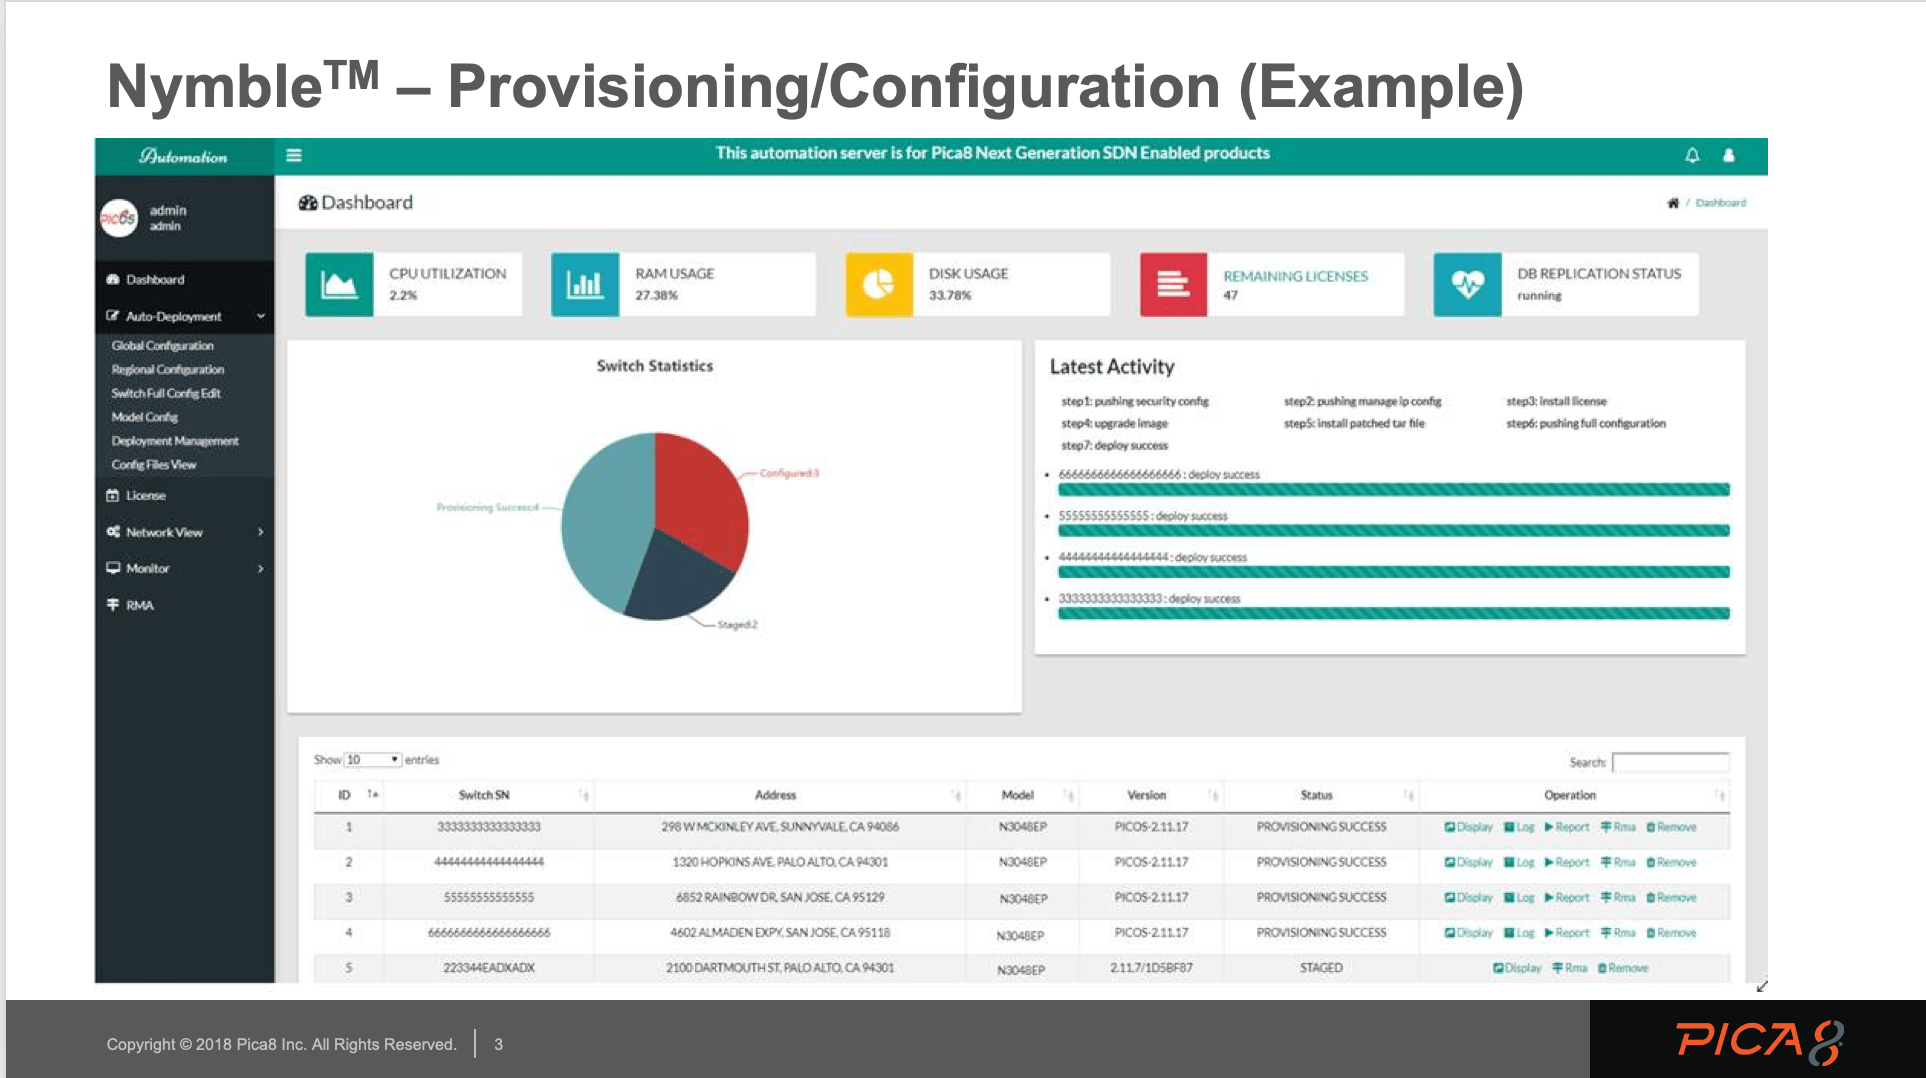Image resolution: width=1926 pixels, height=1078 pixels.
Task: Click the Remaining Licenses icon
Action: (x=1172, y=284)
